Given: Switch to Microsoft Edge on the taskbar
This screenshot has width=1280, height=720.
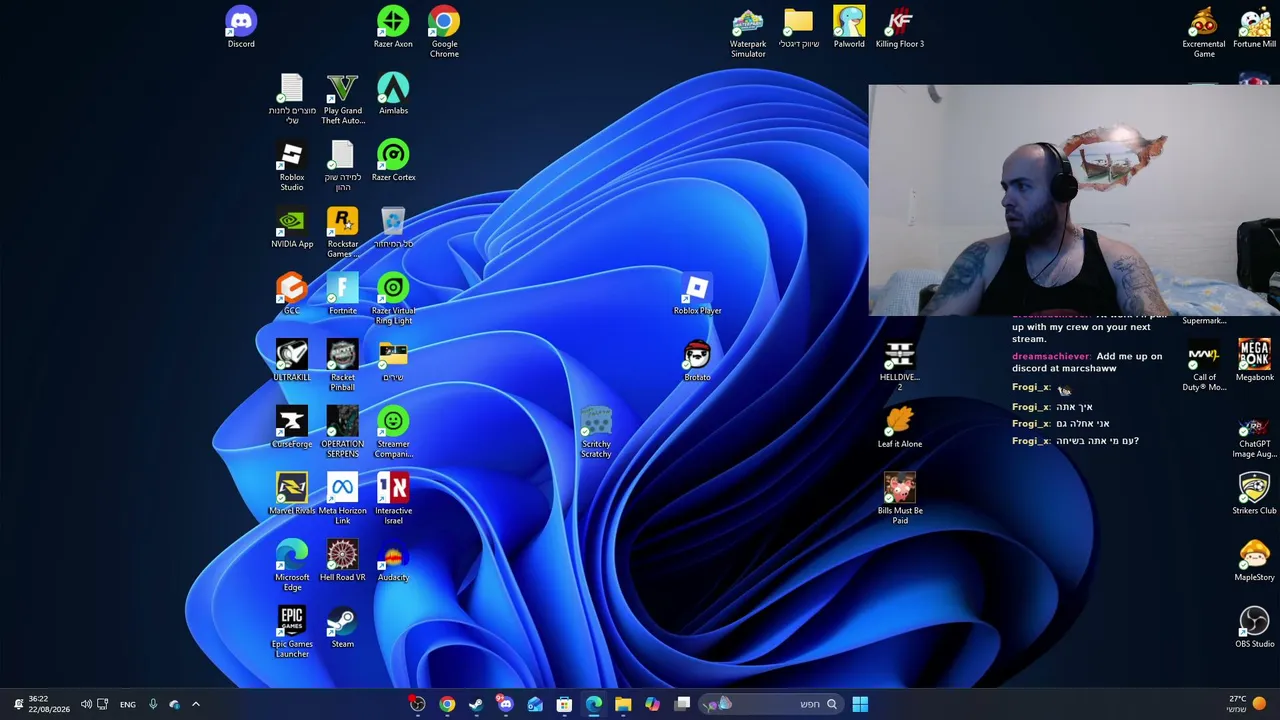Looking at the screenshot, I should (x=594, y=704).
